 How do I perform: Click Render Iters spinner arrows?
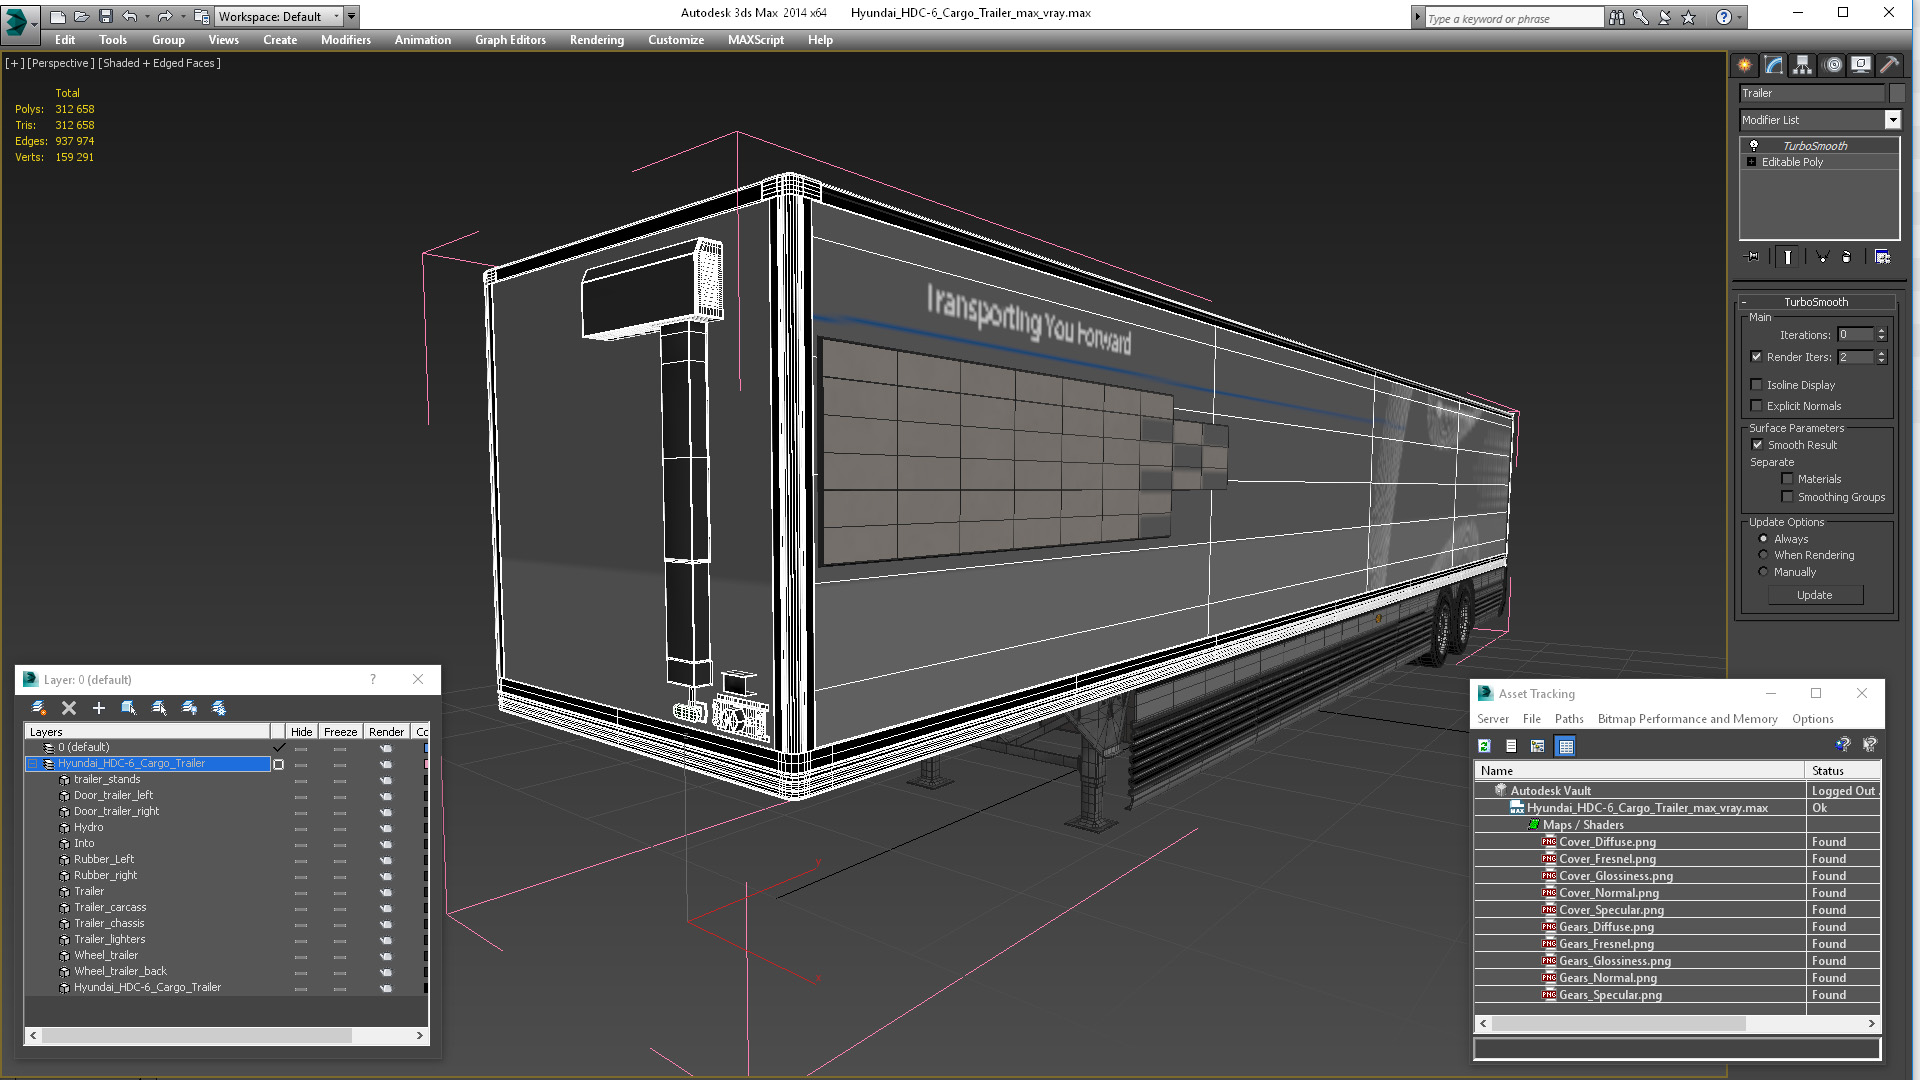click(x=1881, y=357)
